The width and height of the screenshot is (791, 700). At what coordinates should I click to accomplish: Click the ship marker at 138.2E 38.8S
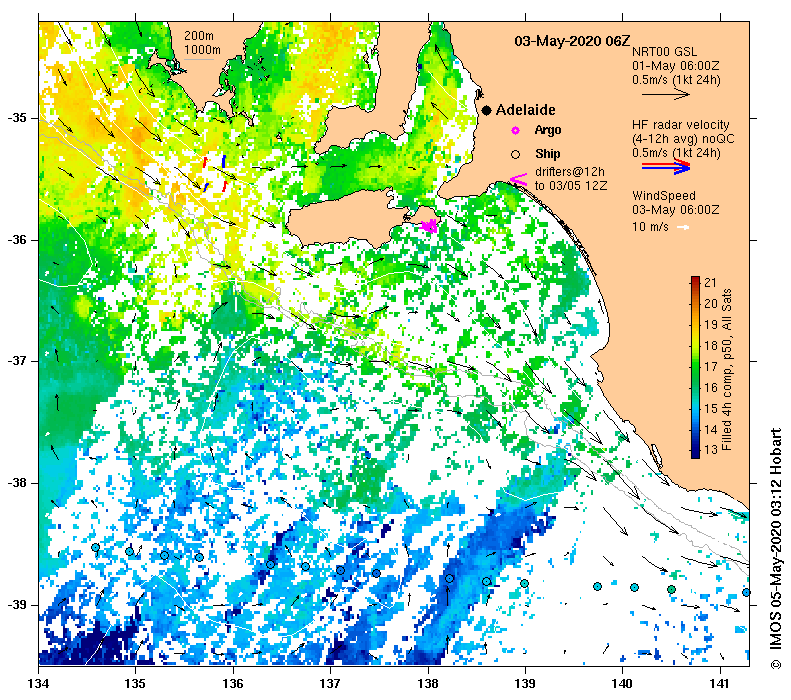[x=449, y=578]
